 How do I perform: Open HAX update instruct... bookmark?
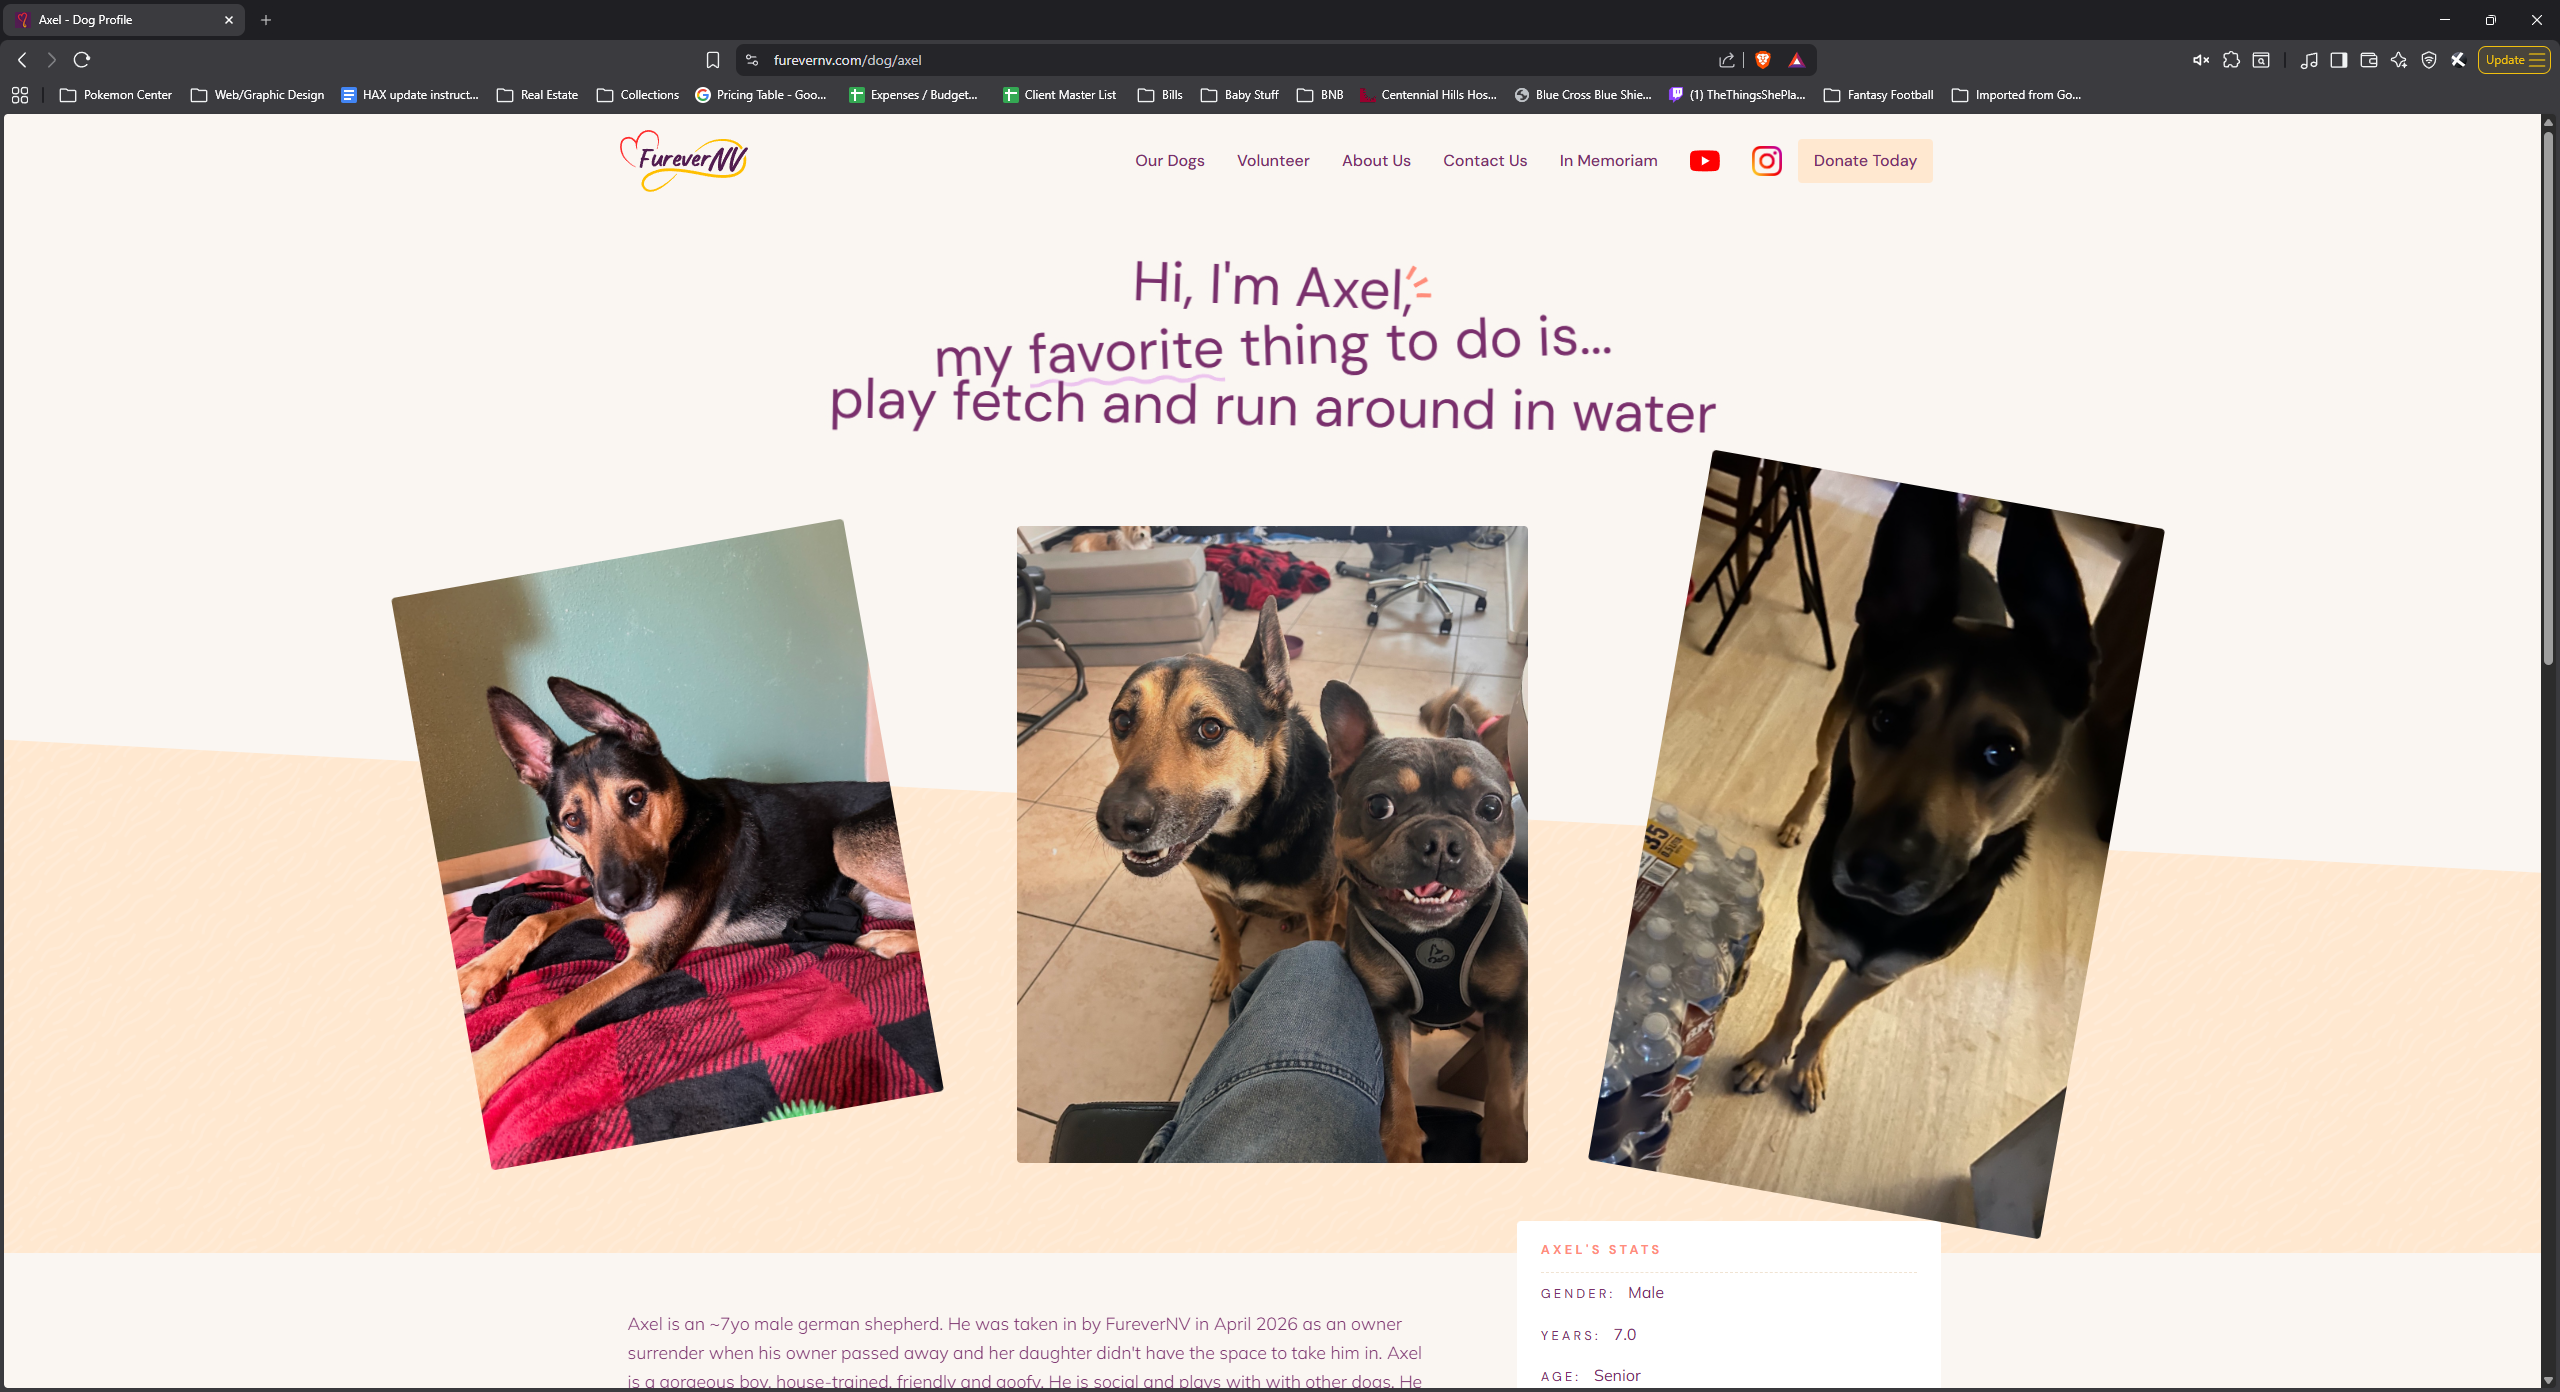[410, 95]
